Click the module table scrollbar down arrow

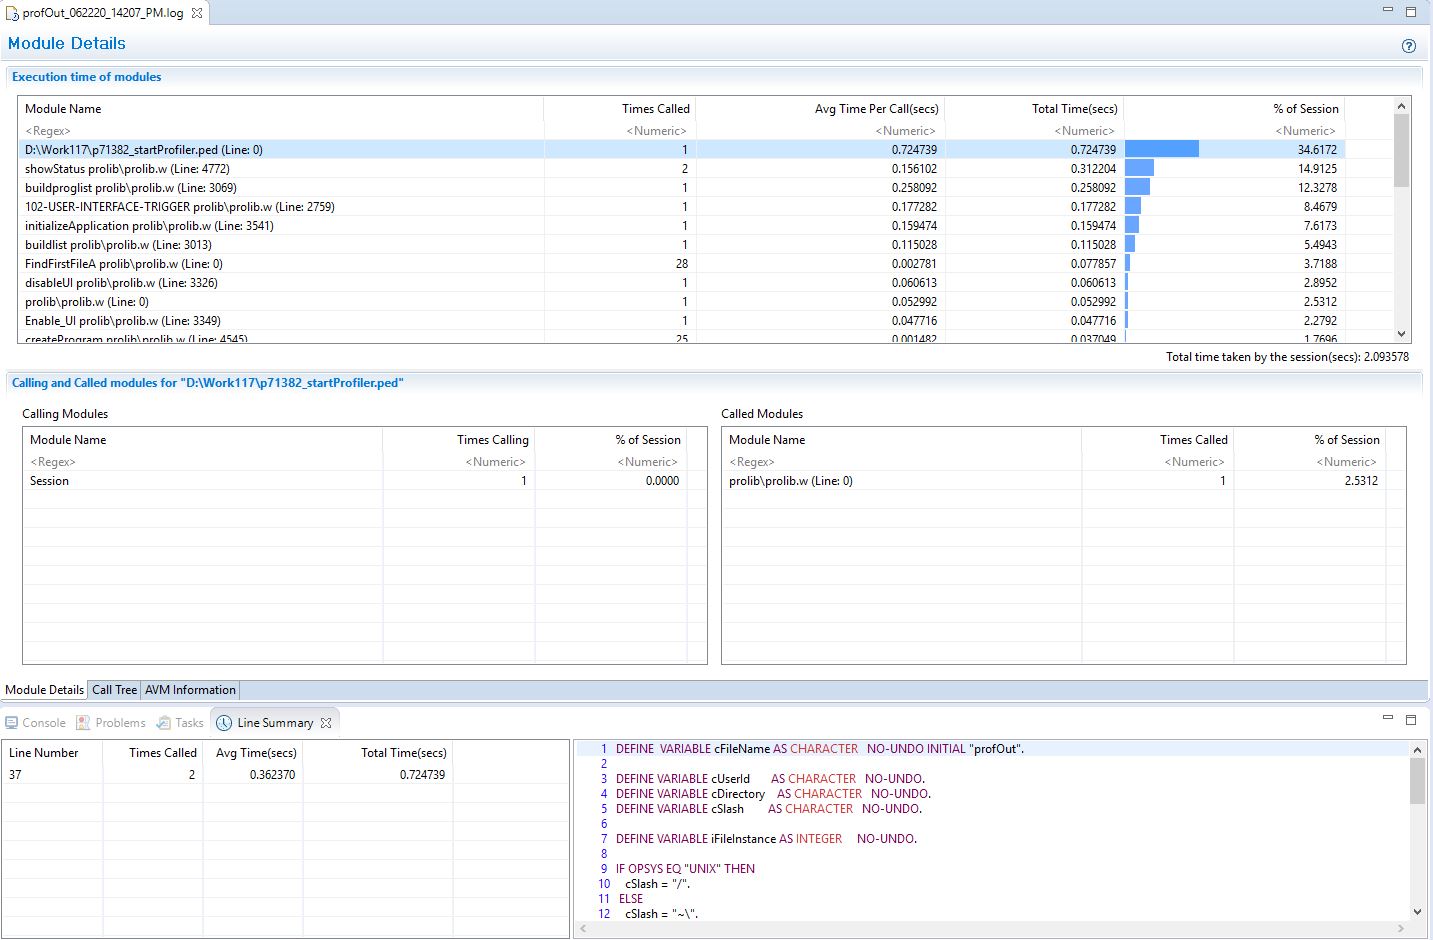(1401, 333)
